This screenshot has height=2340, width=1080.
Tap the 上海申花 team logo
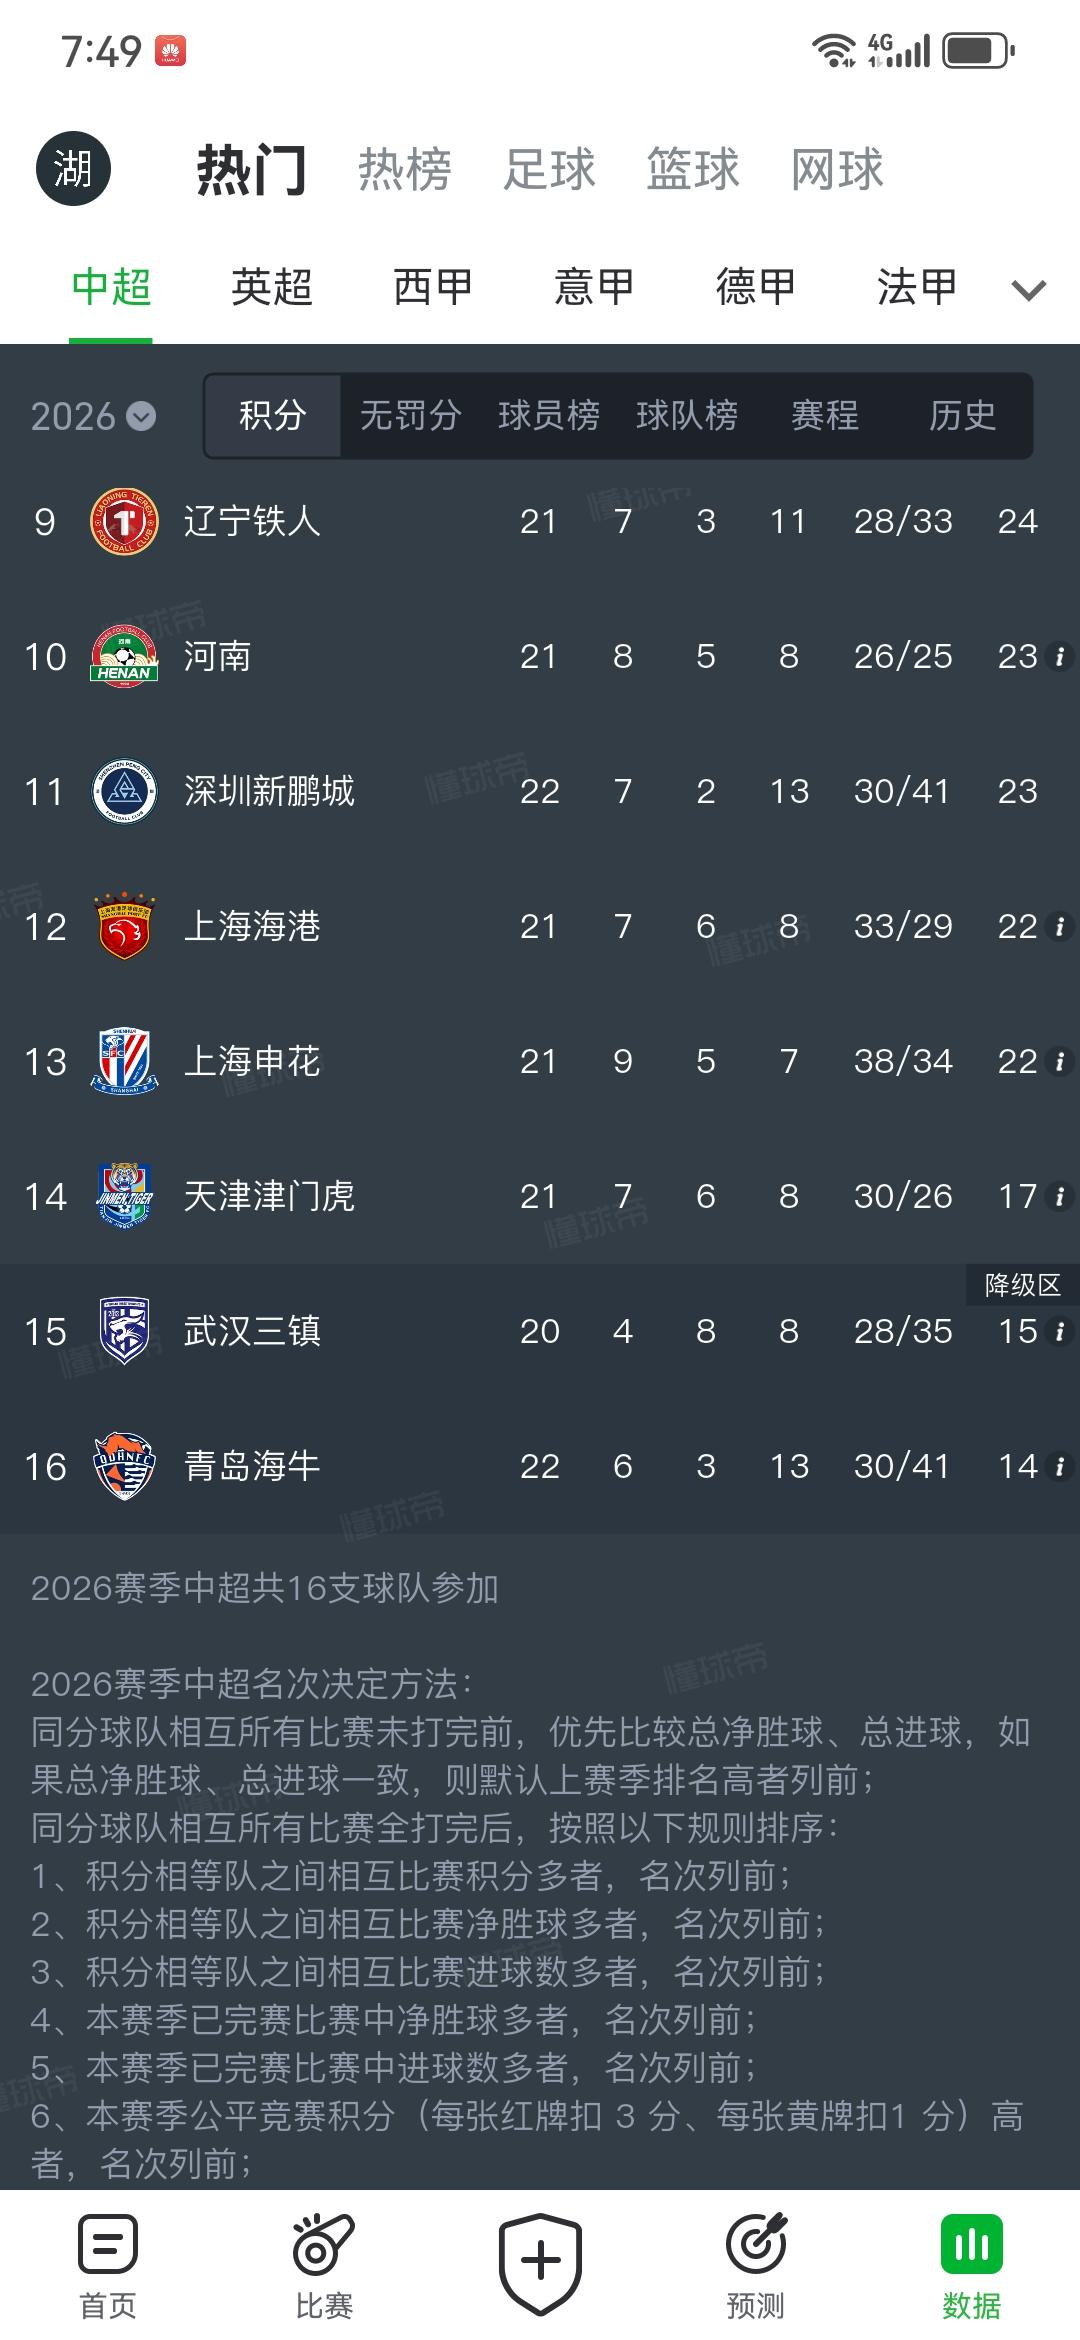click(124, 1061)
